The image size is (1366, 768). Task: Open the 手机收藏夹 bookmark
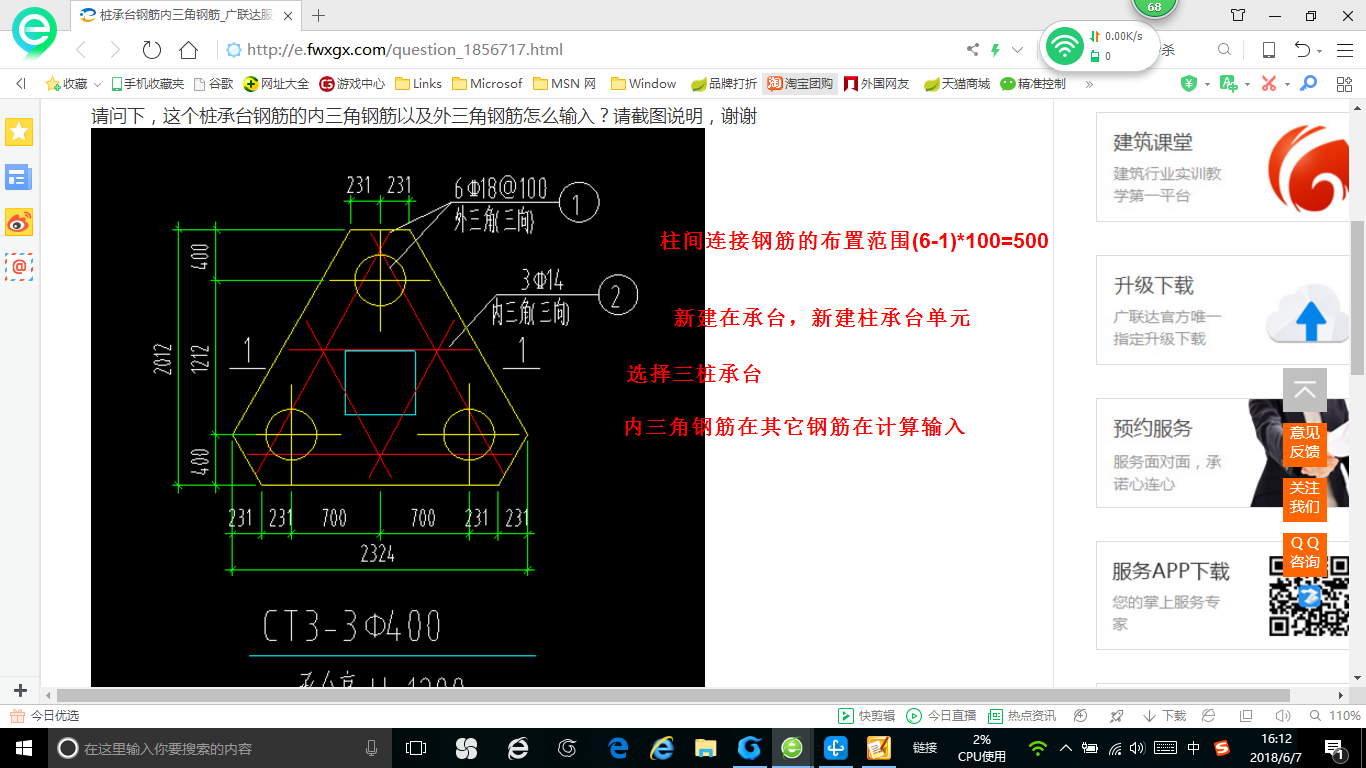coord(147,84)
